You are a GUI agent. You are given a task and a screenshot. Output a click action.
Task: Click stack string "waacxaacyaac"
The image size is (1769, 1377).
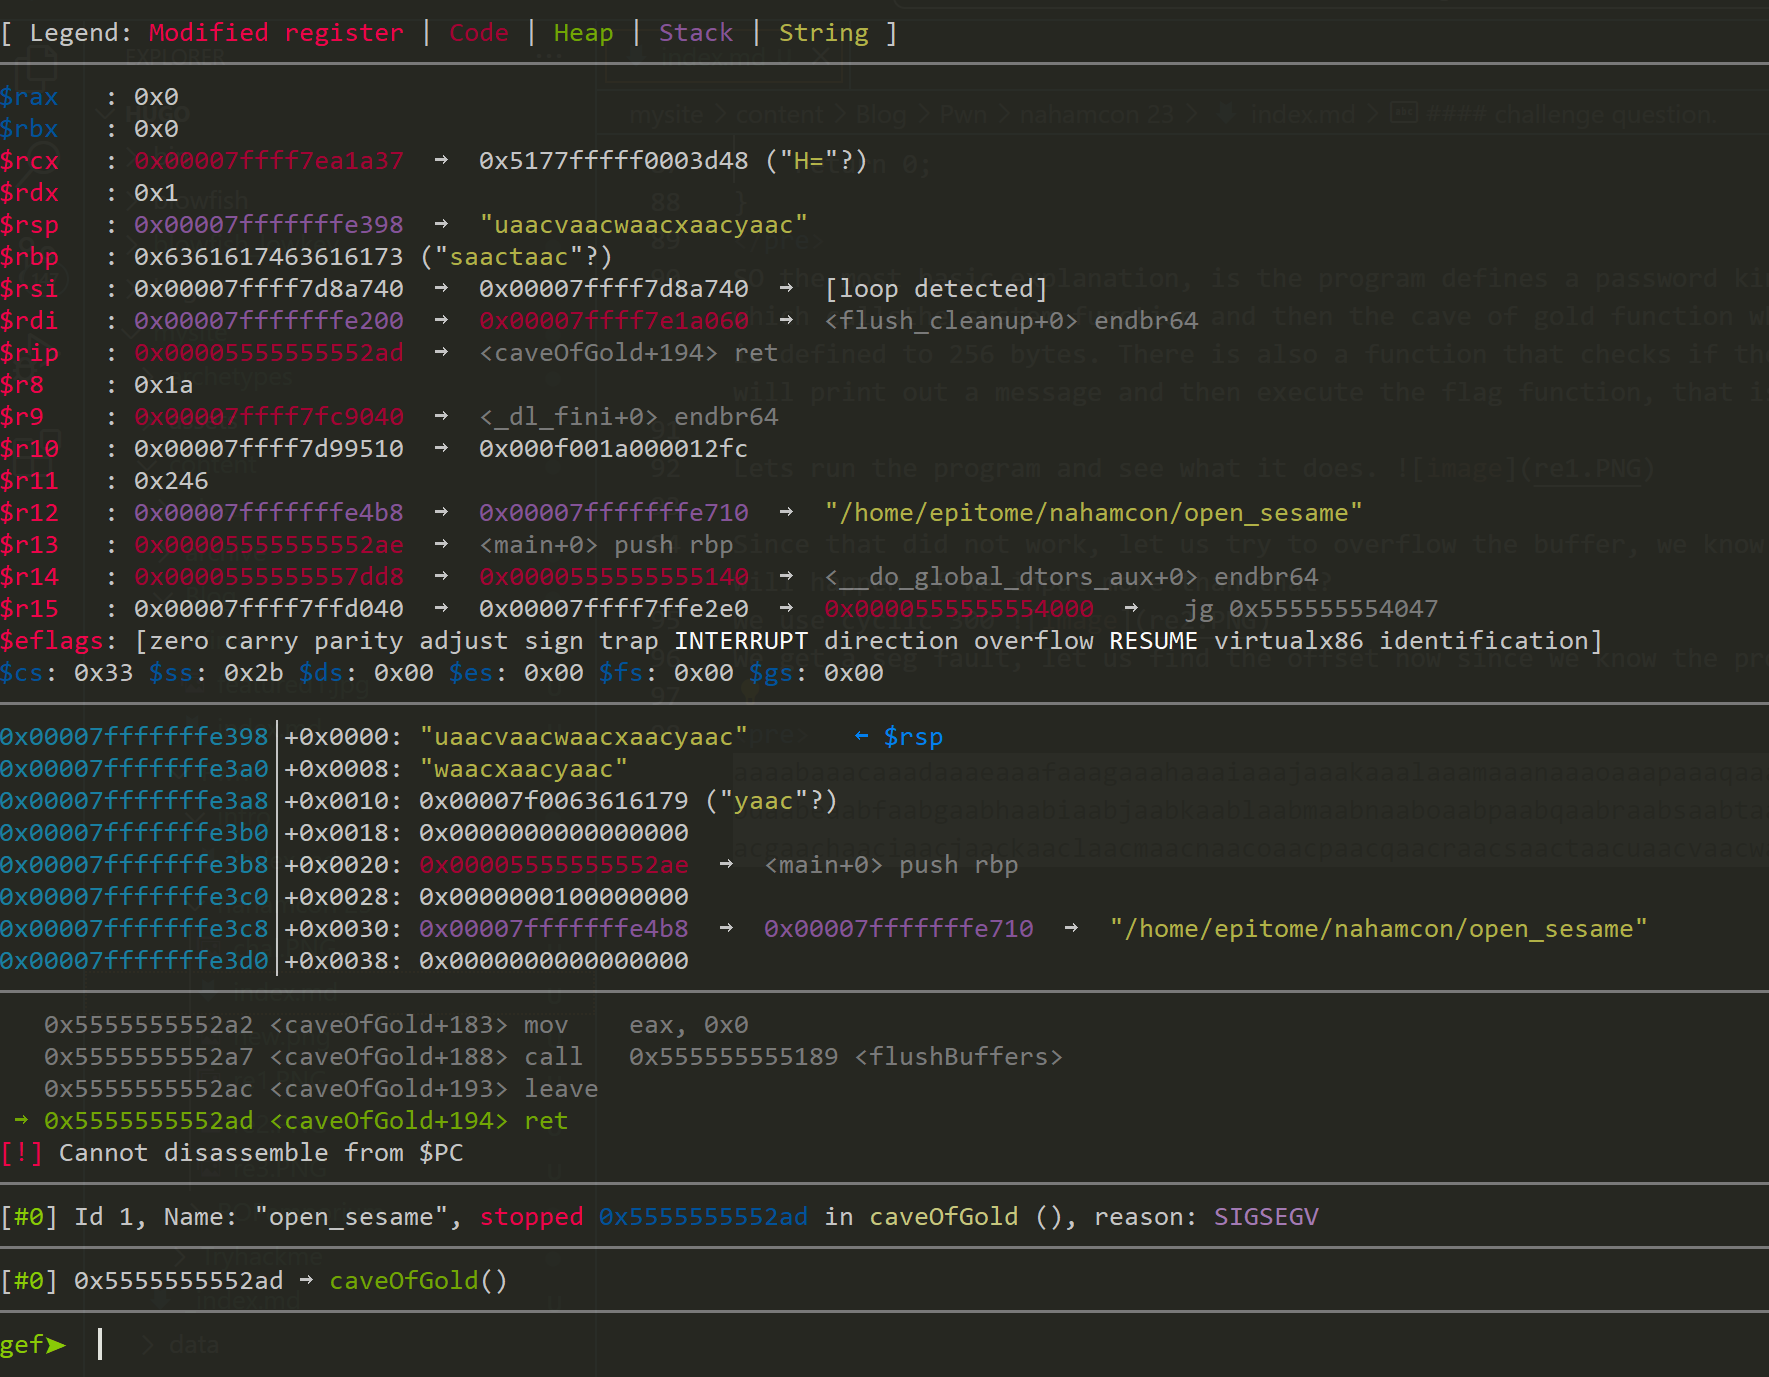tap(524, 769)
